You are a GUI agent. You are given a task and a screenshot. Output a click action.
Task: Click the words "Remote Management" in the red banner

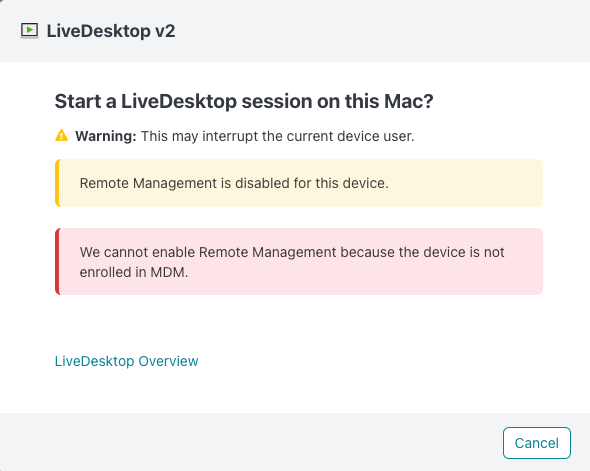pos(268,252)
